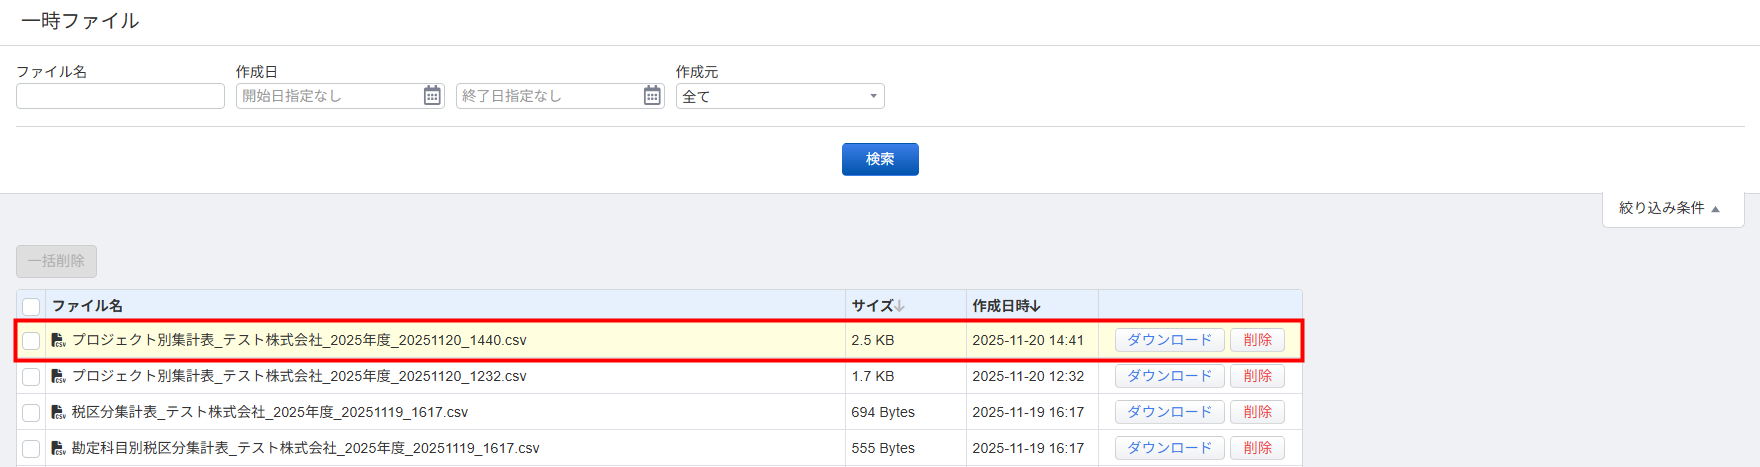The image size is (1760, 467).
Task: Focus the ファイル名 search field
Action: (120, 96)
